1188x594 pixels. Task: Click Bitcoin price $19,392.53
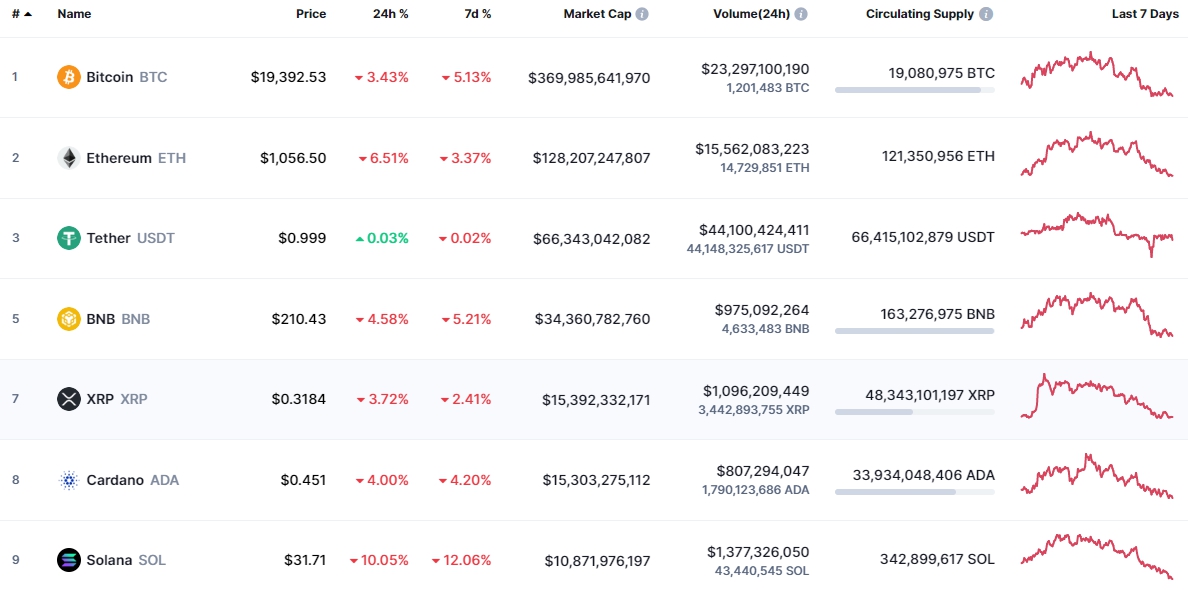click(289, 77)
